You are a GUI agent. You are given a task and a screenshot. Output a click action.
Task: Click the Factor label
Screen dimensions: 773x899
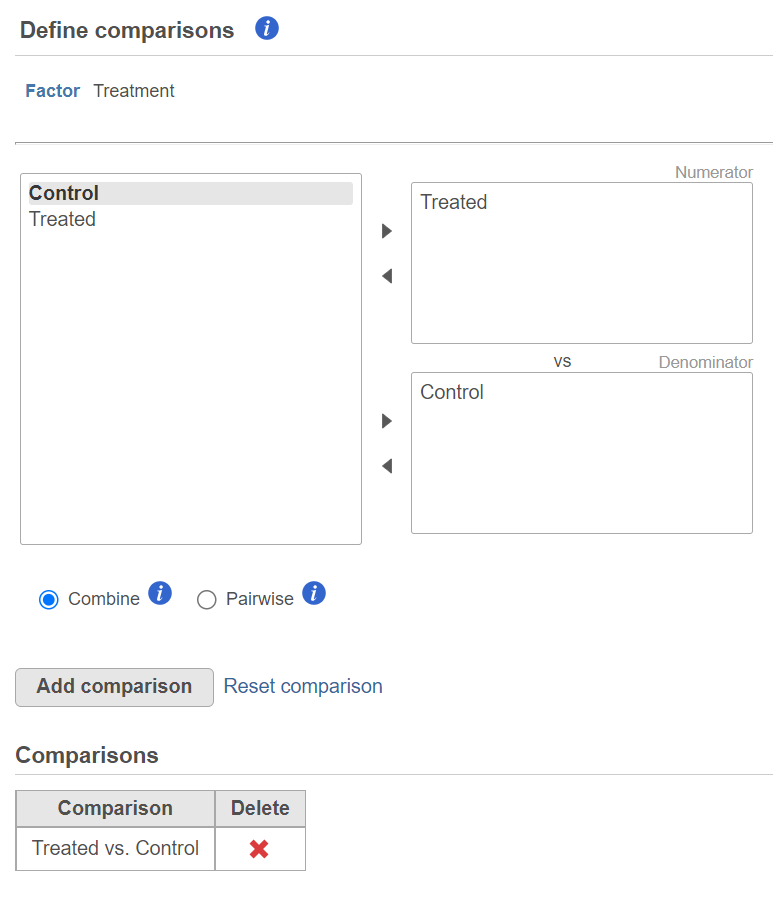pos(52,91)
